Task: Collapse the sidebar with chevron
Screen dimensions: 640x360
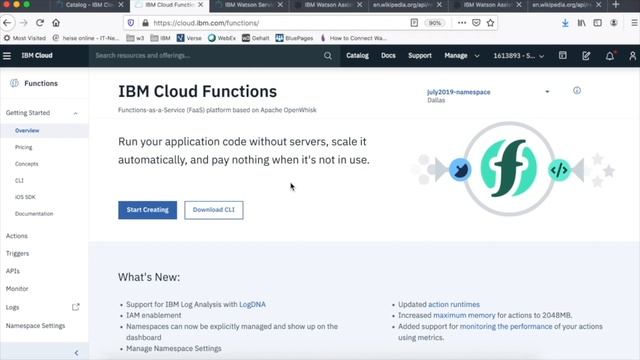Action: click(x=76, y=353)
